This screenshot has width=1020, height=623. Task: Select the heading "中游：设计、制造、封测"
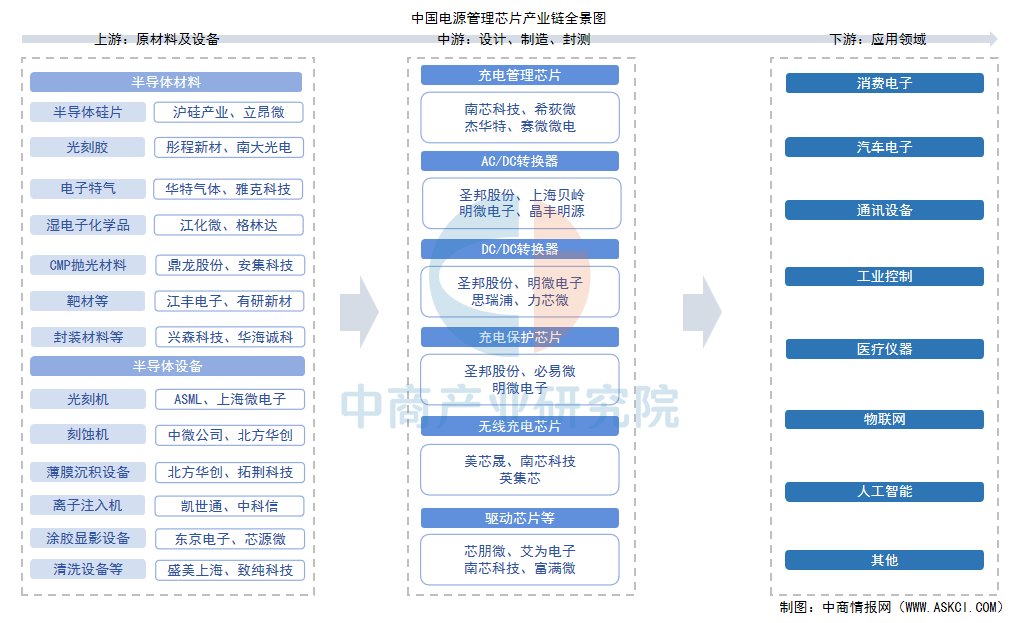[x=514, y=39]
